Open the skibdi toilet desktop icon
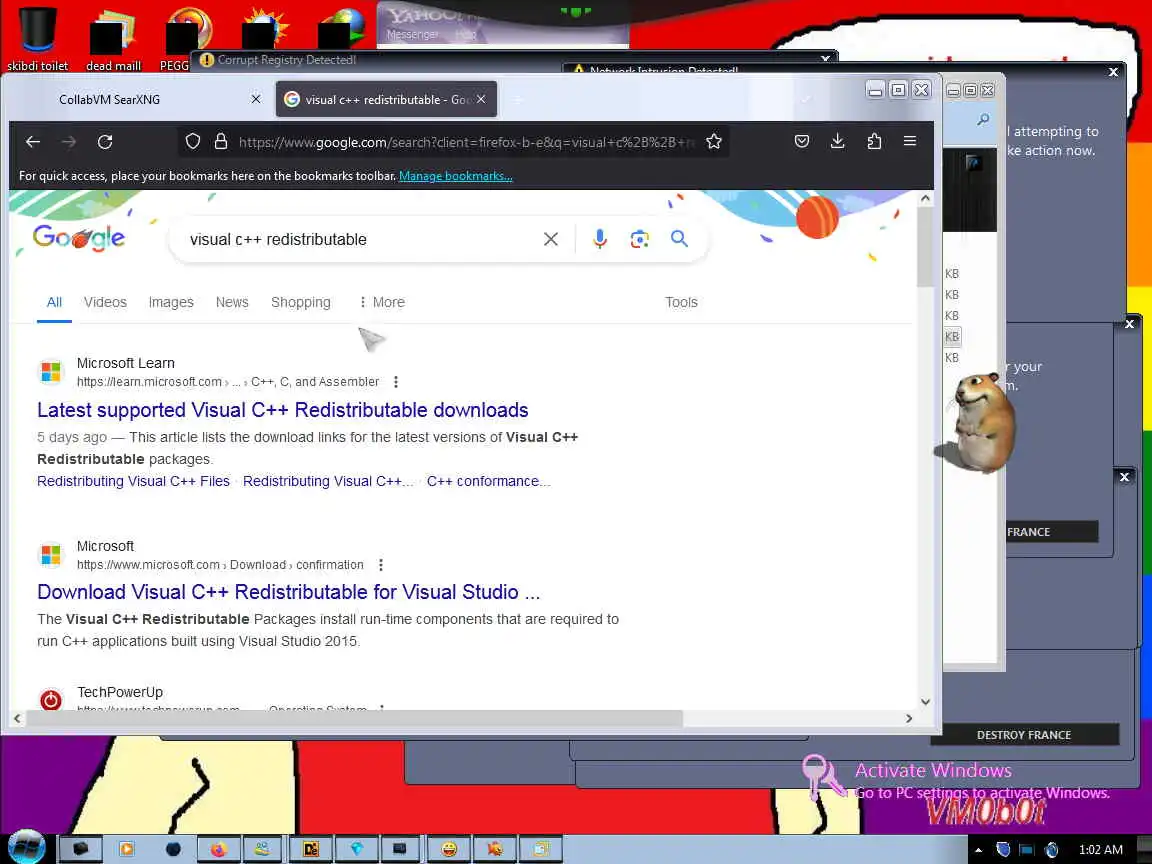1152x864 pixels. coord(37,38)
